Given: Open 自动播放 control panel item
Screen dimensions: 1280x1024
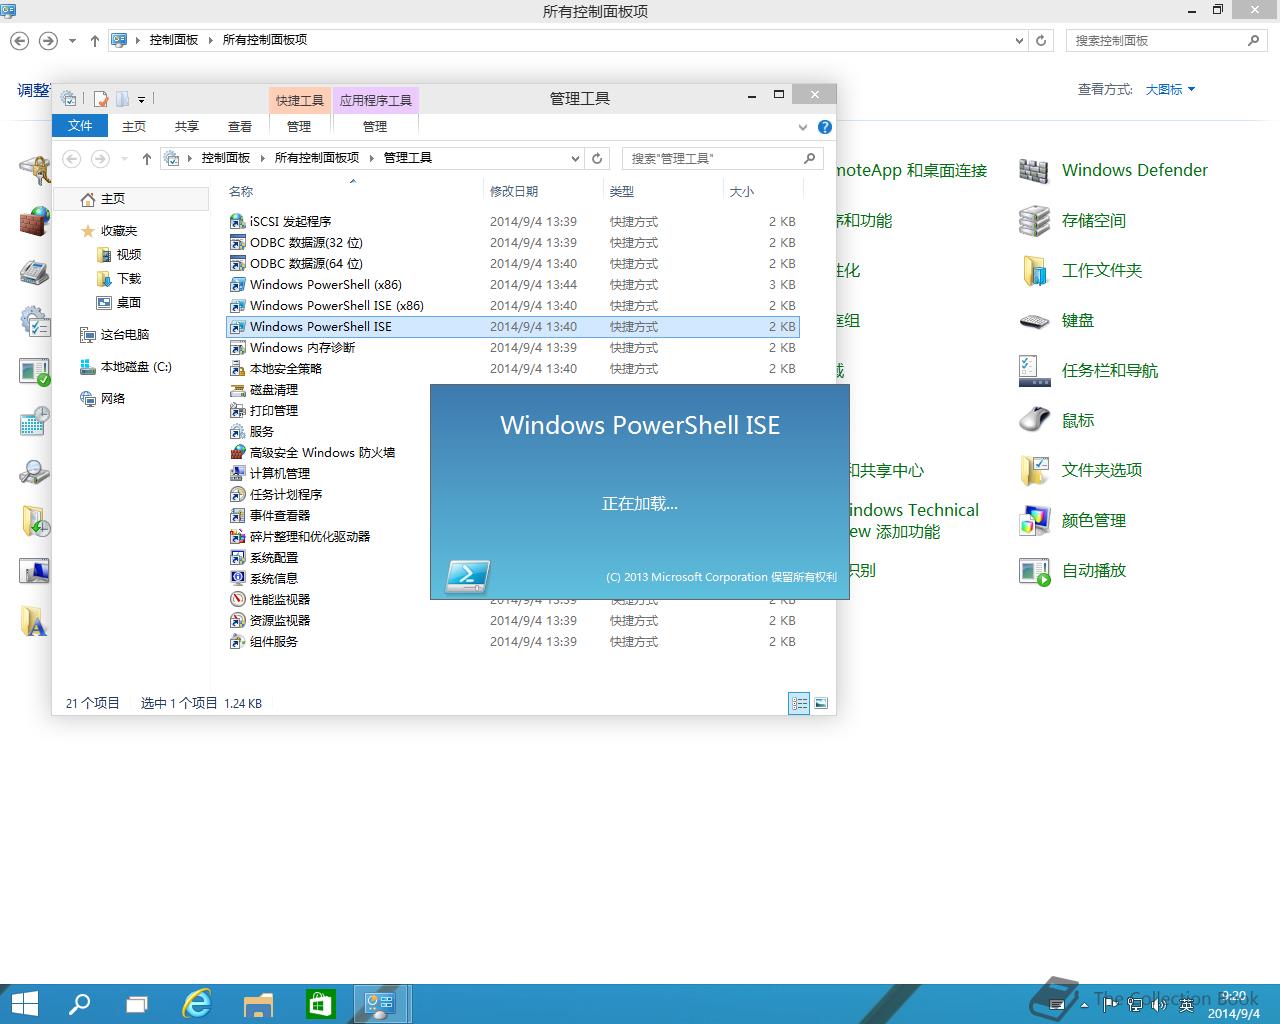Looking at the screenshot, I should 1072,570.
